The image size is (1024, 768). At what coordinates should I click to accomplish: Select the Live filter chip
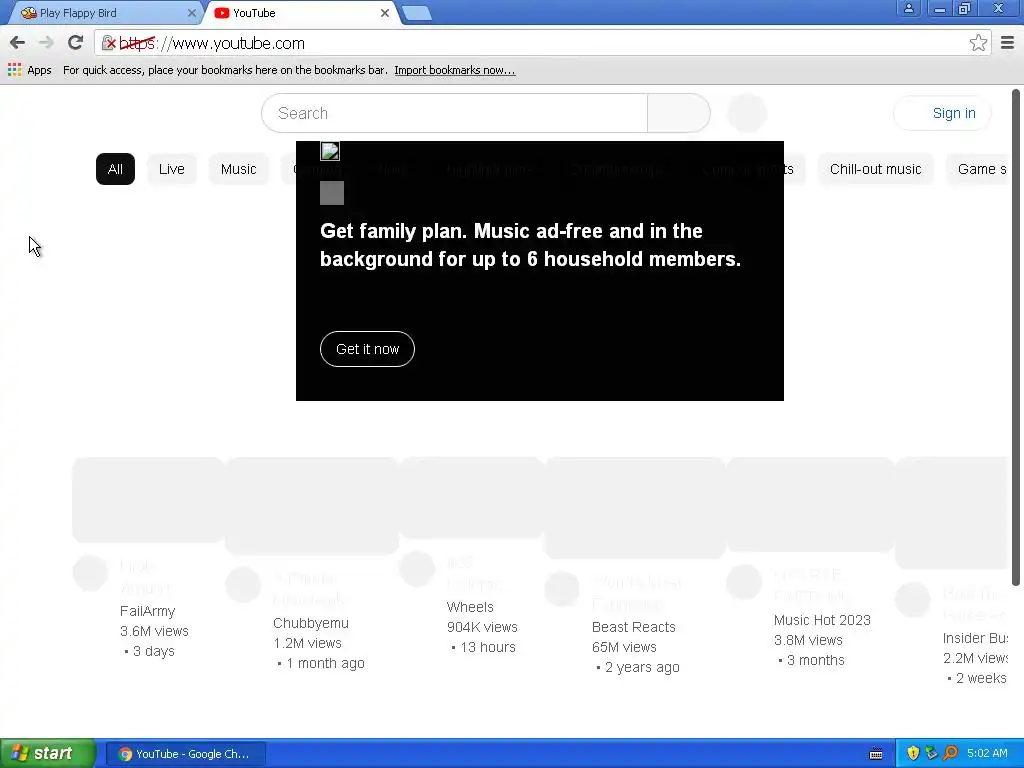coord(172,169)
